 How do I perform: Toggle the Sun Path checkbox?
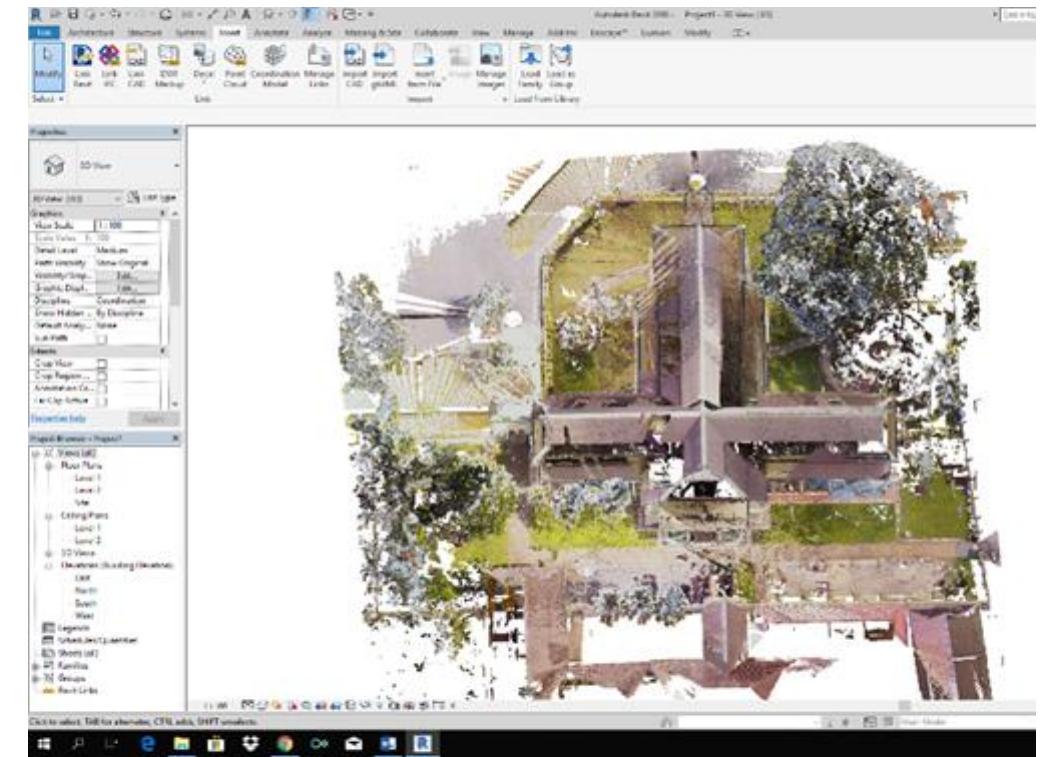click(100, 337)
